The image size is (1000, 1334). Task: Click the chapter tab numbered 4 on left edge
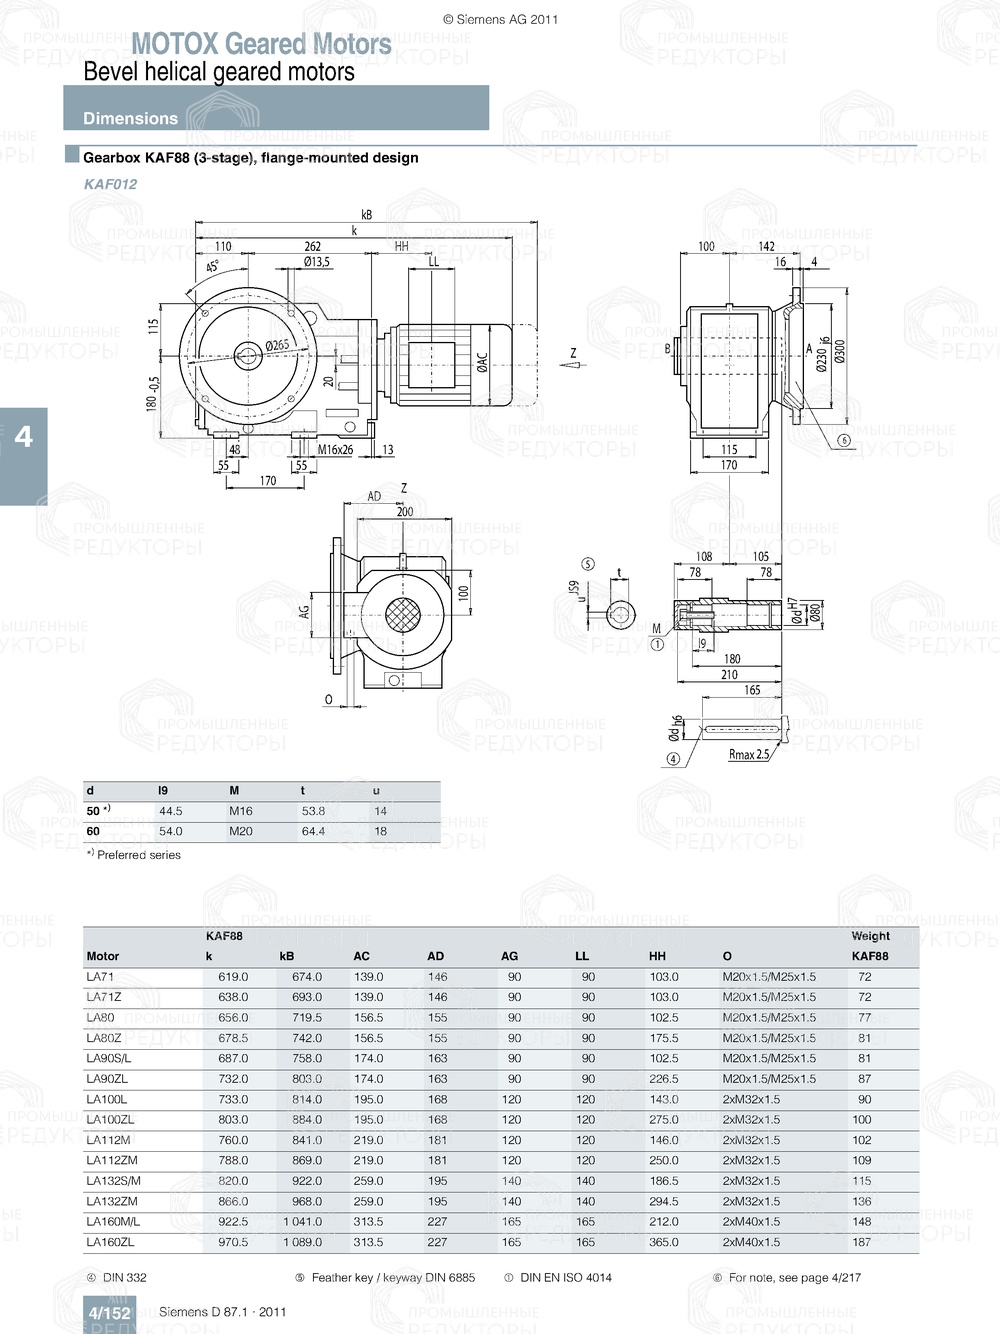[22, 435]
